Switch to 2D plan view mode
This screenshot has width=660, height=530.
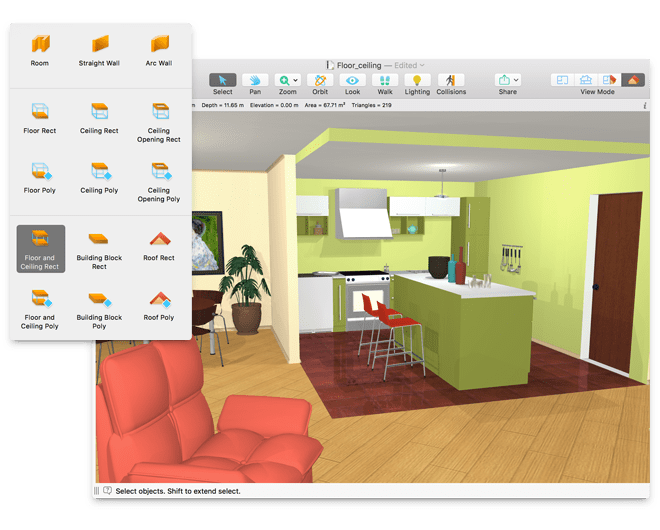point(562,80)
